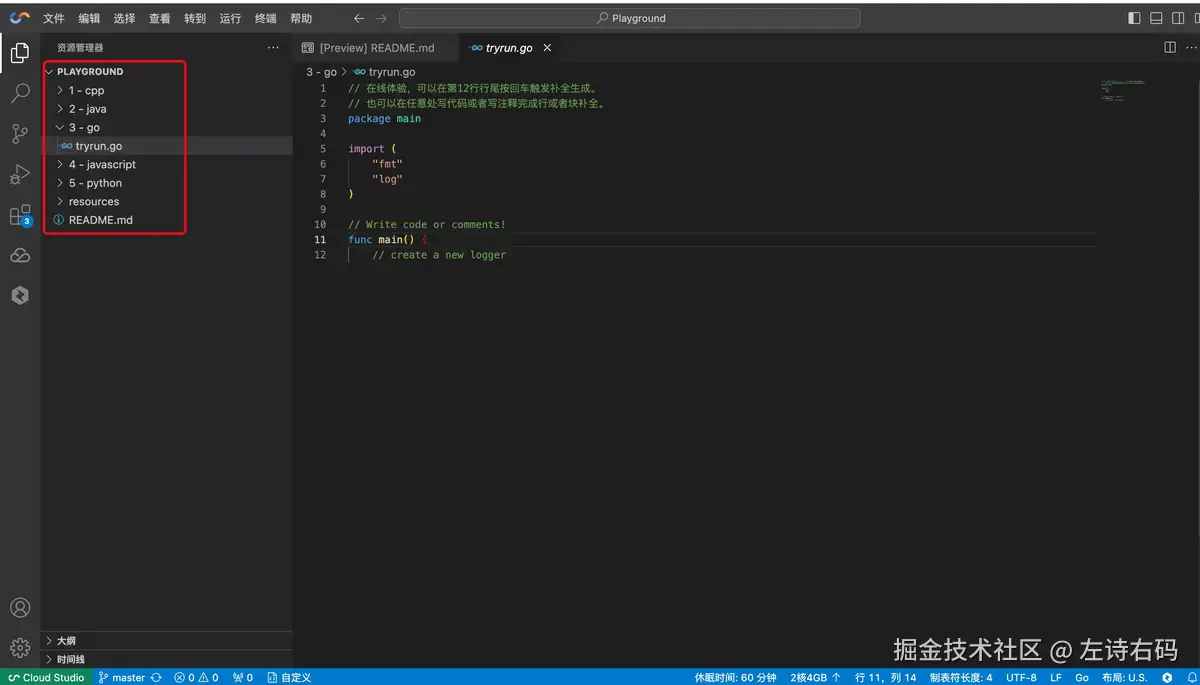Open the 转到 menu
The width and height of the screenshot is (1200, 685).
coord(195,18)
